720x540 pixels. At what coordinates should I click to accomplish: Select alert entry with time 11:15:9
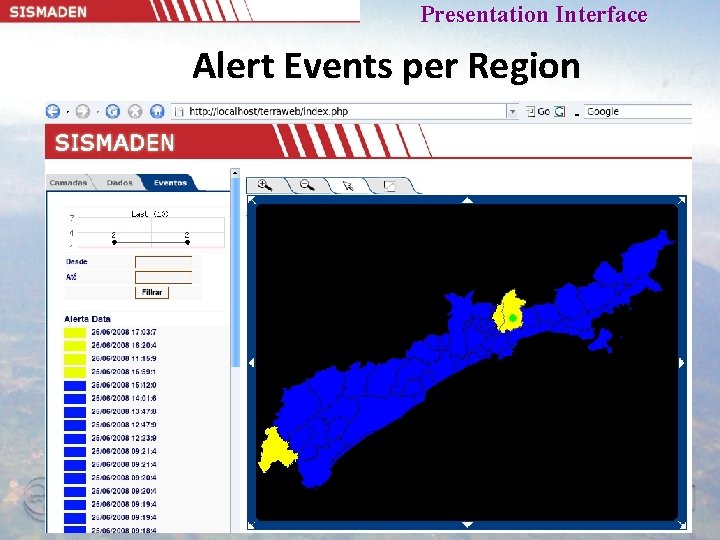(x=124, y=359)
